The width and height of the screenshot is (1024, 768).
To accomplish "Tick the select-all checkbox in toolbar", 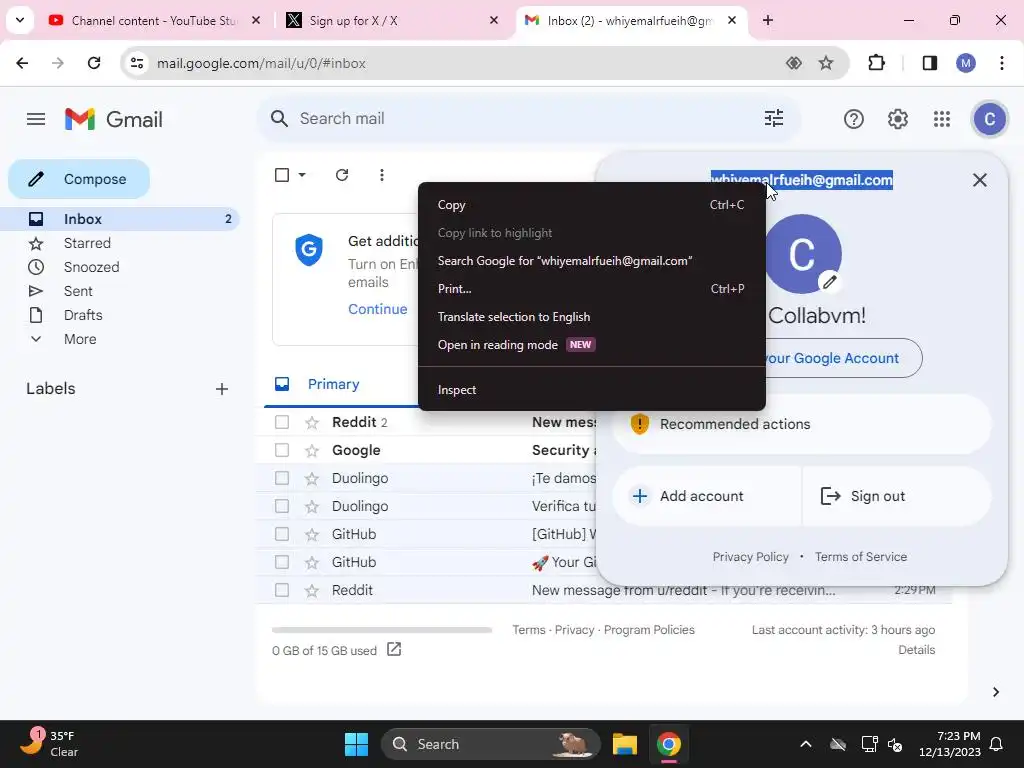I will click(x=282, y=175).
